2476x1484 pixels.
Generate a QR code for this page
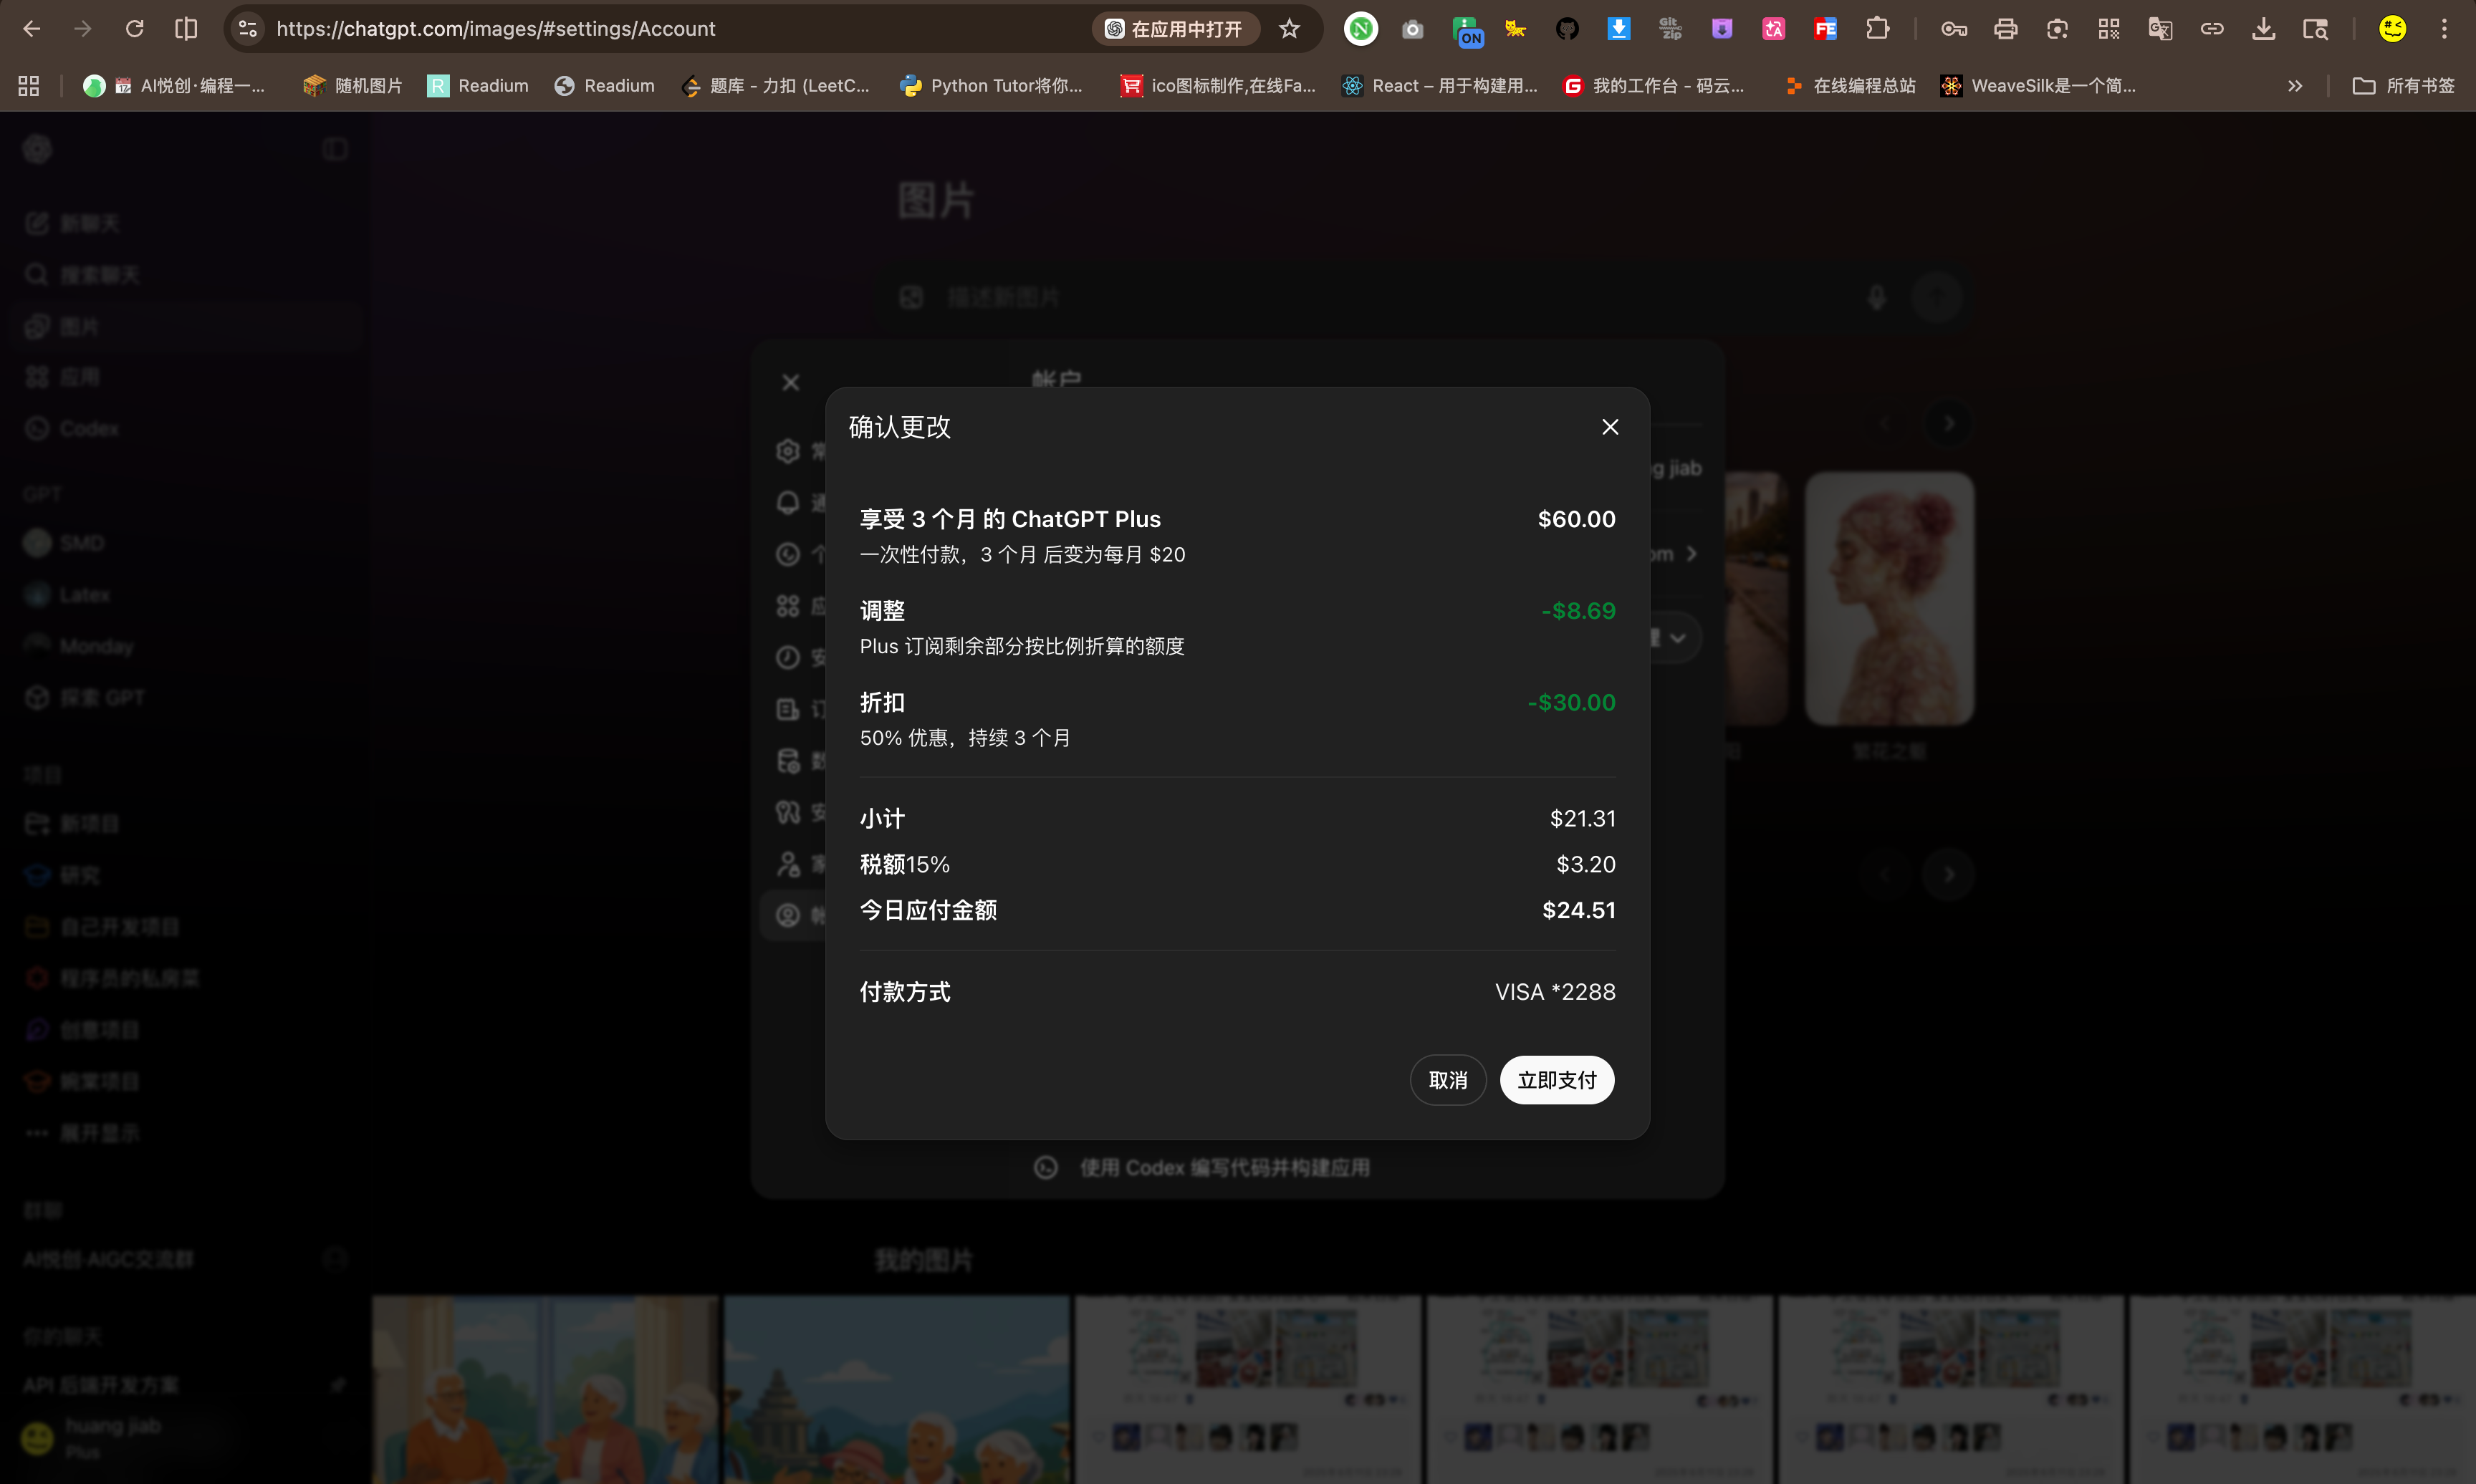click(x=2109, y=29)
